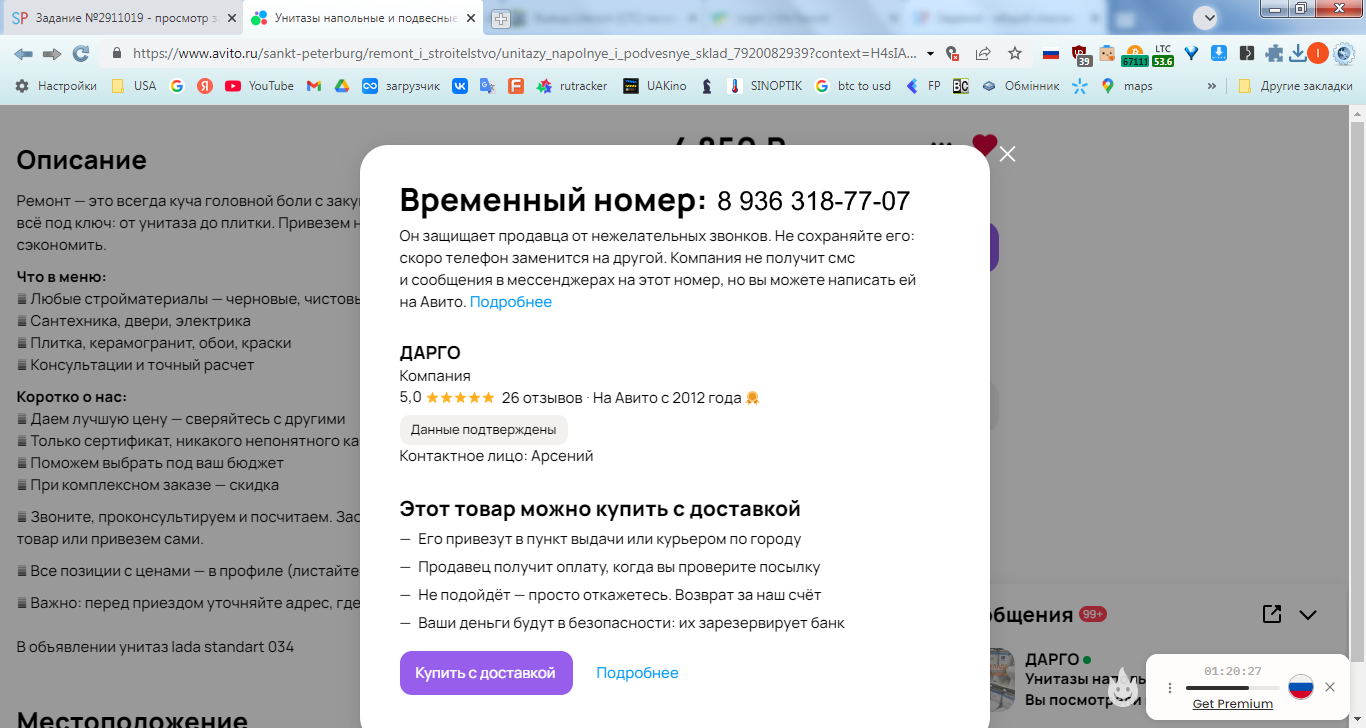Open the rutracker bookmark

point(572,86)
